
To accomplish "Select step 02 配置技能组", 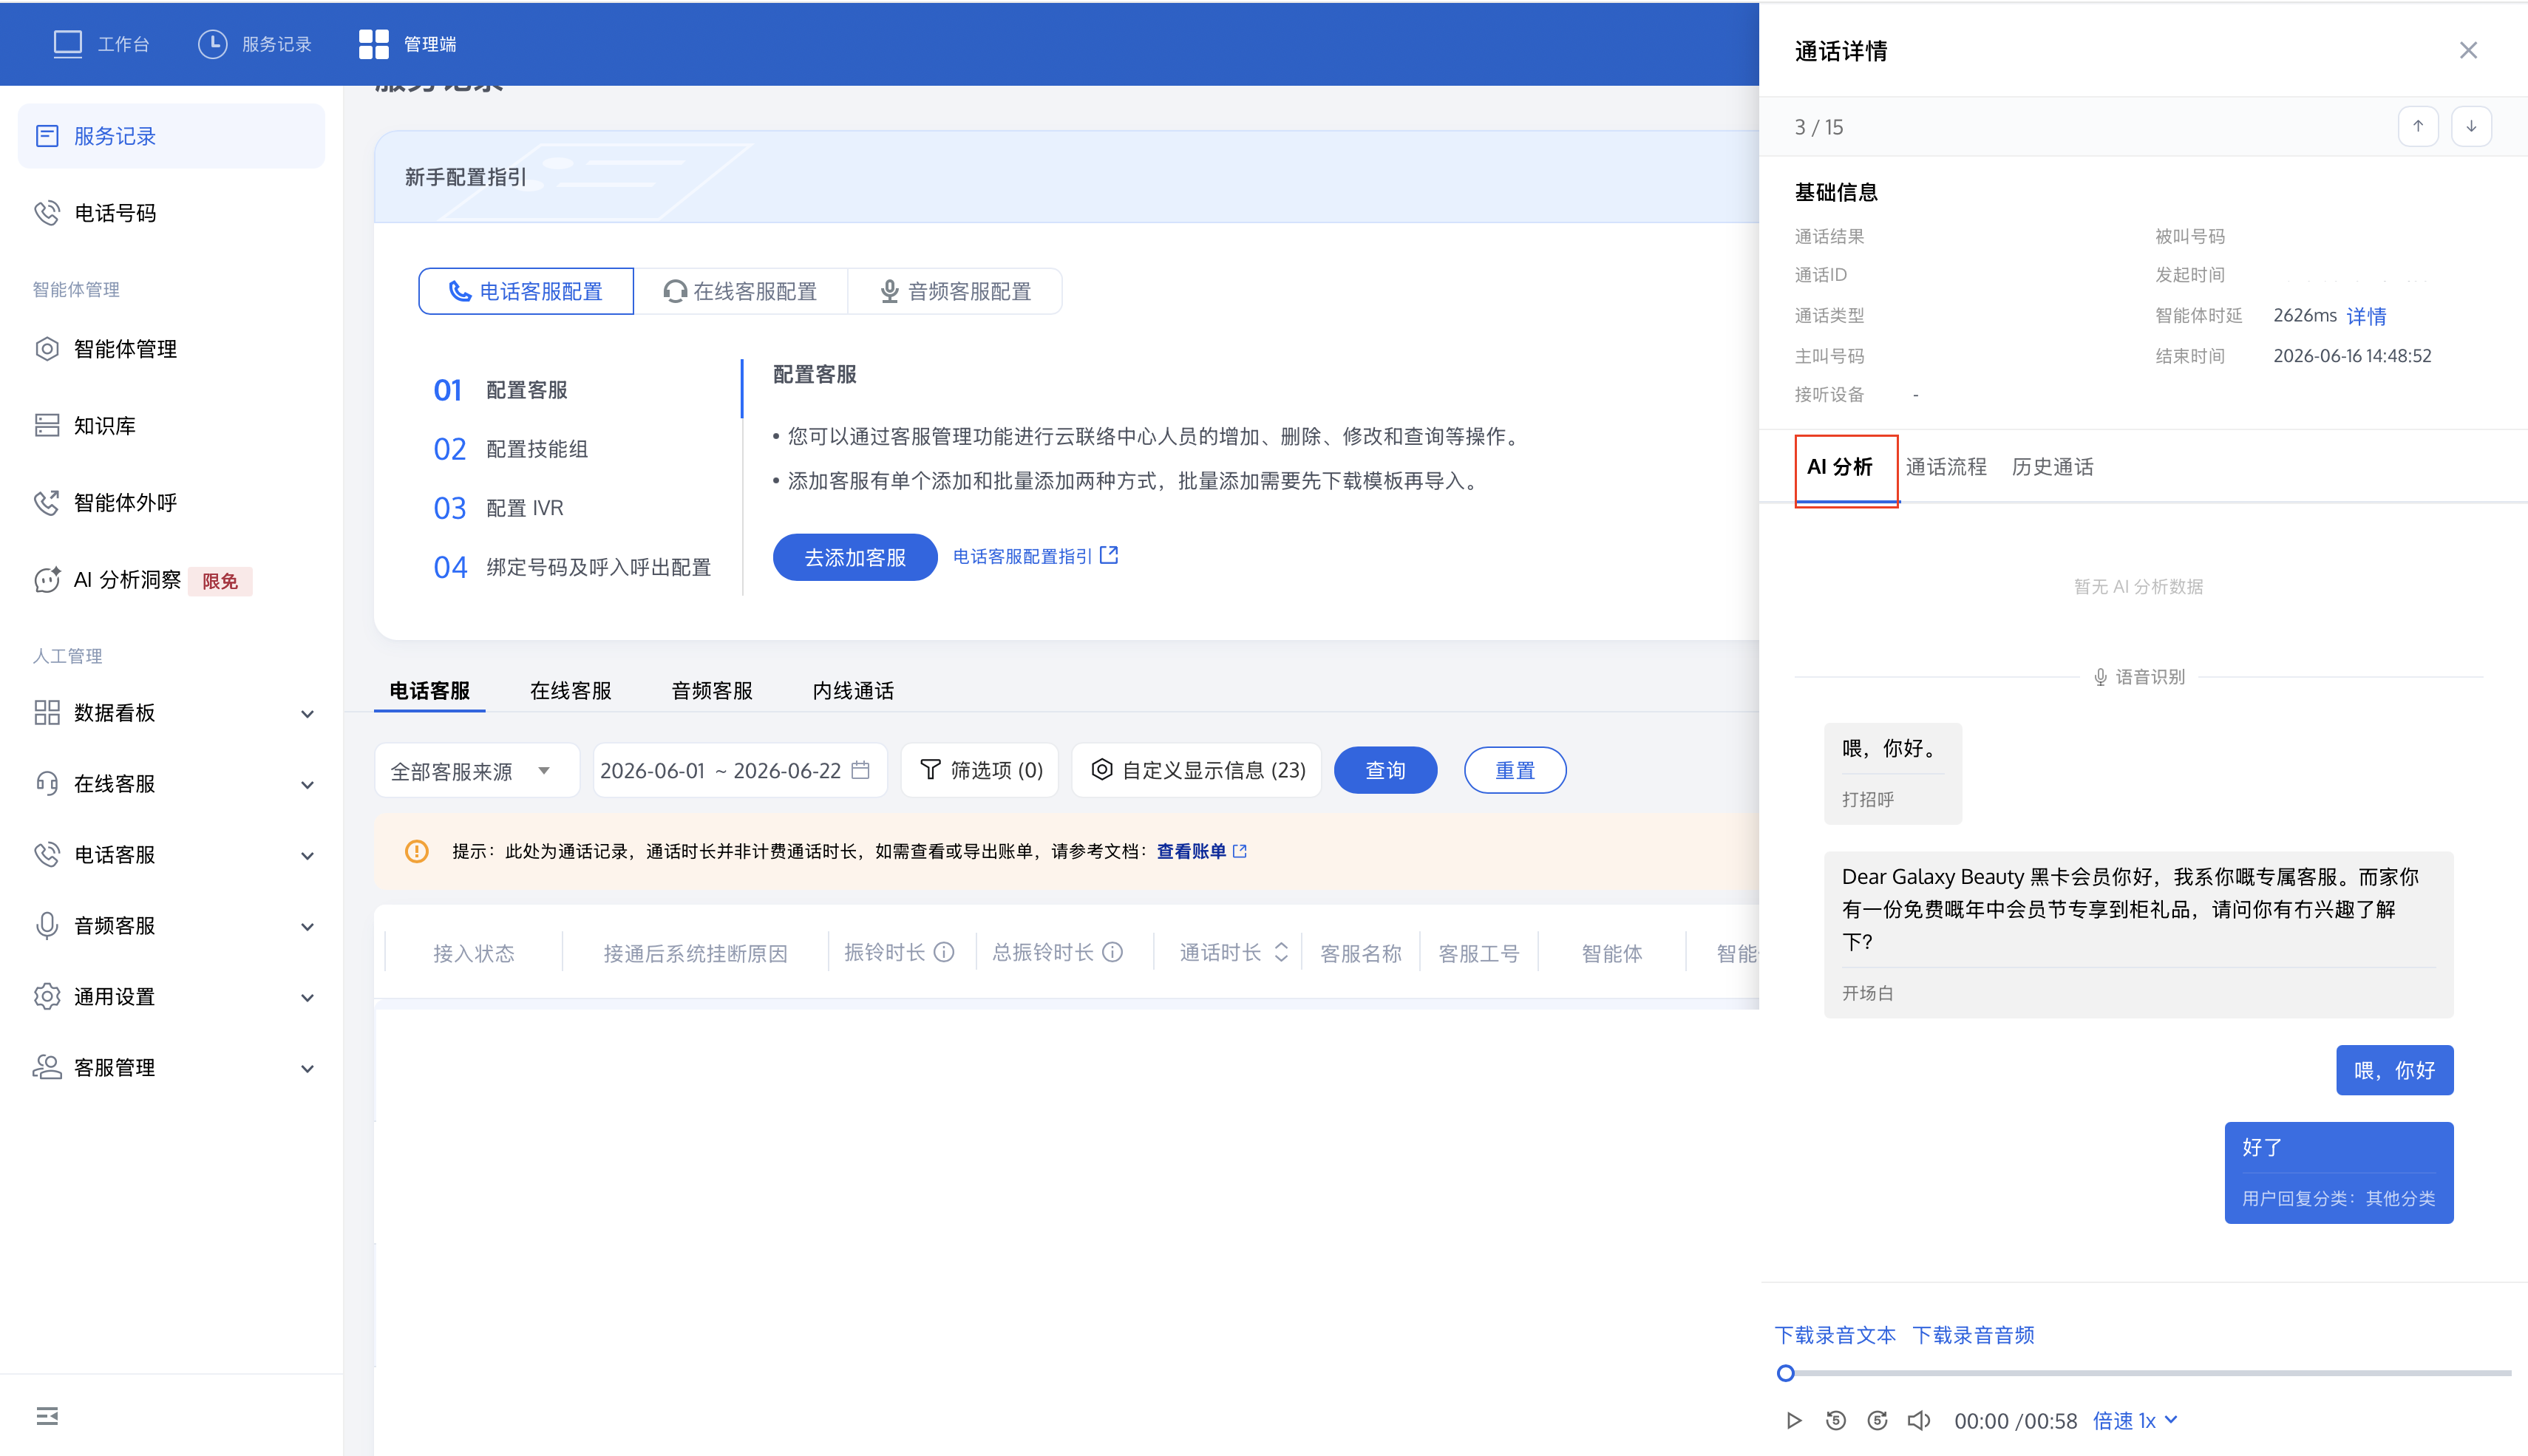I will (x=511, y=449).
